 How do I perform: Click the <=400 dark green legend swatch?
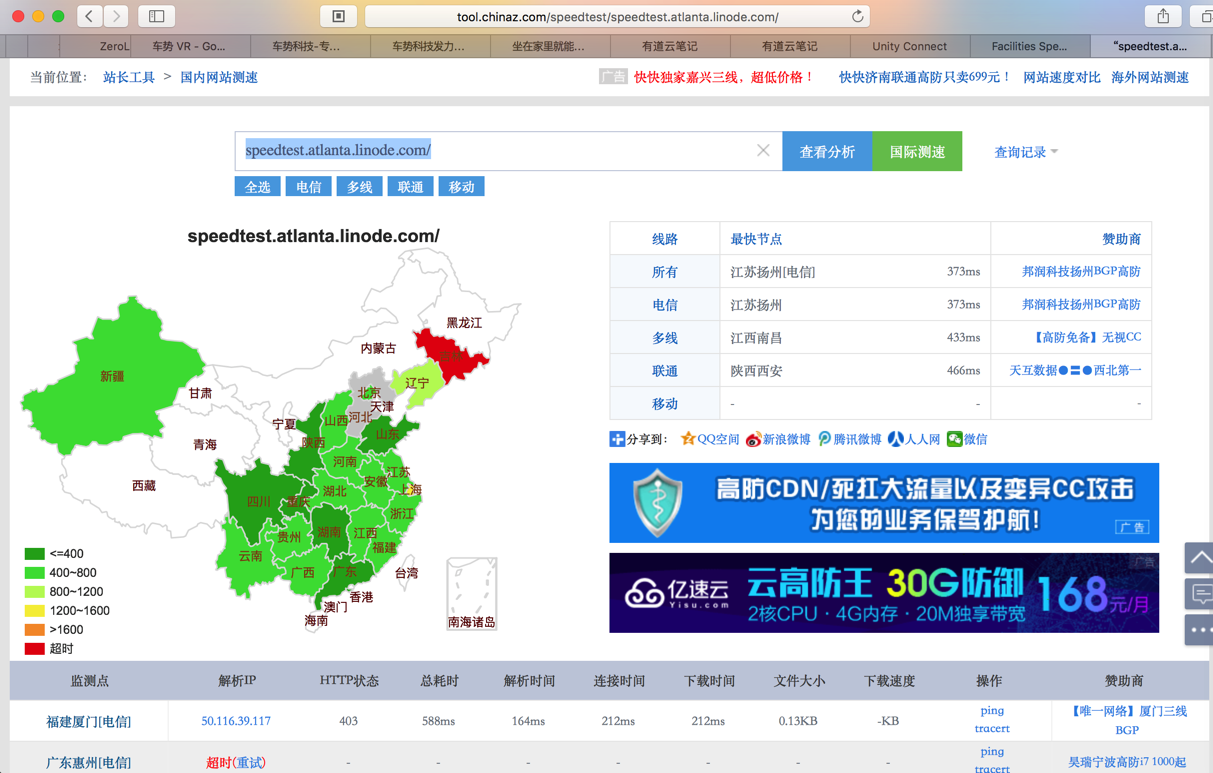pos(34,554)
